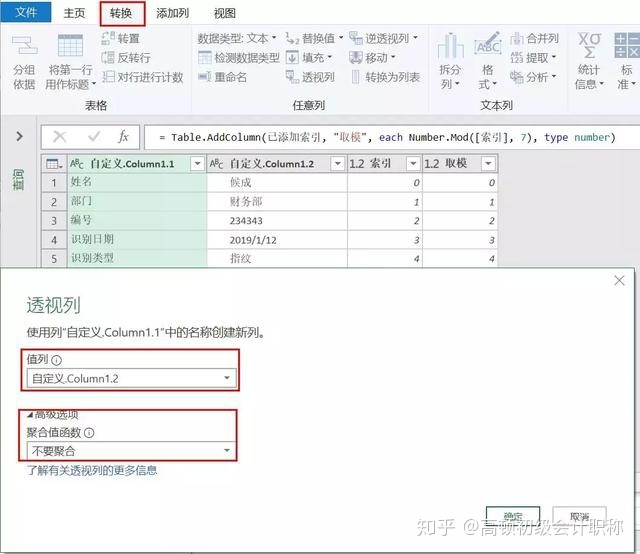Open 了解有关透视列的更多信息 link
Screen dimensions: 640x554
pyautogui.click(x=92, y=471)
